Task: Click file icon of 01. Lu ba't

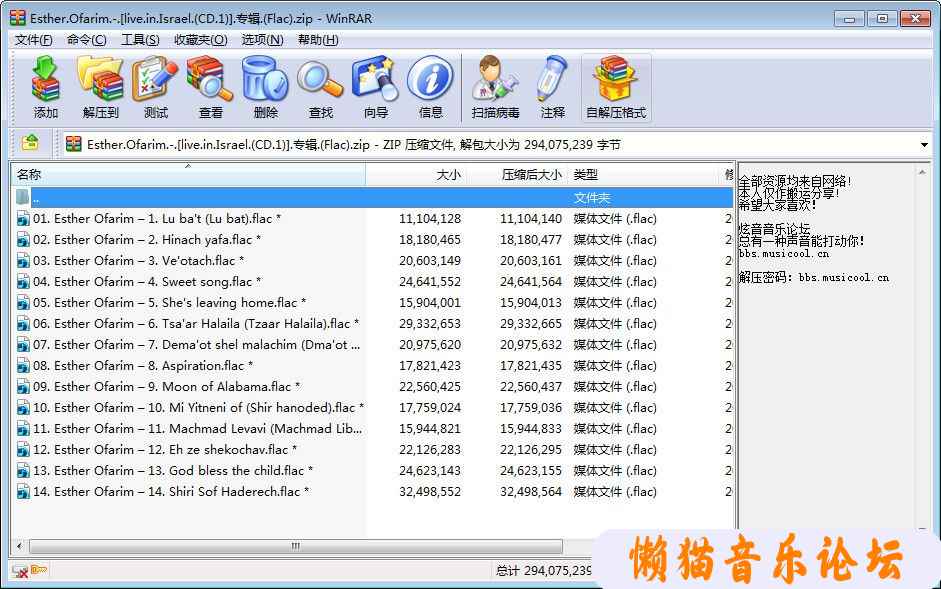Action: coord(23,219)
